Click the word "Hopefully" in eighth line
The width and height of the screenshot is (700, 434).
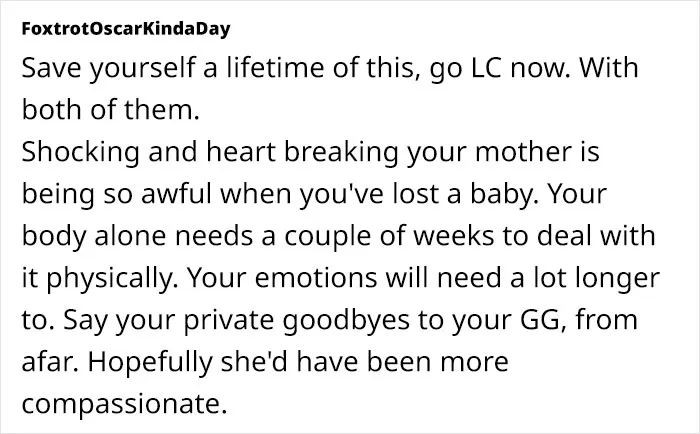tap(150, 361)
